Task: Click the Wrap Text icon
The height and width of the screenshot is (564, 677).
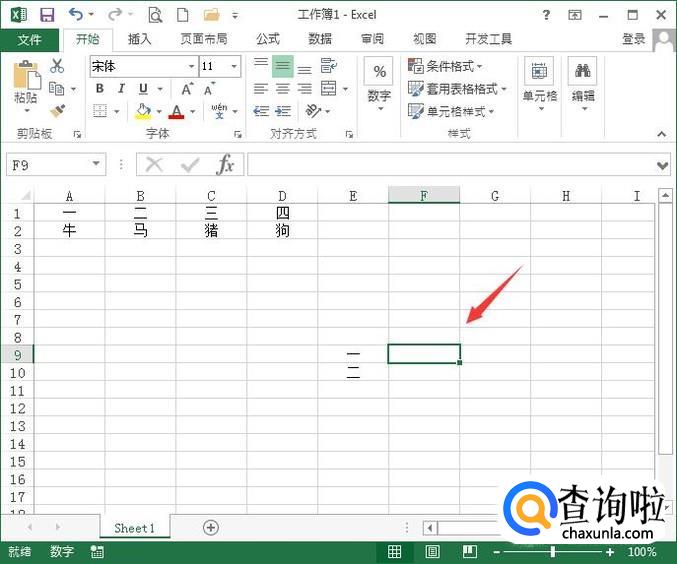Action: (x=329, y=66)
